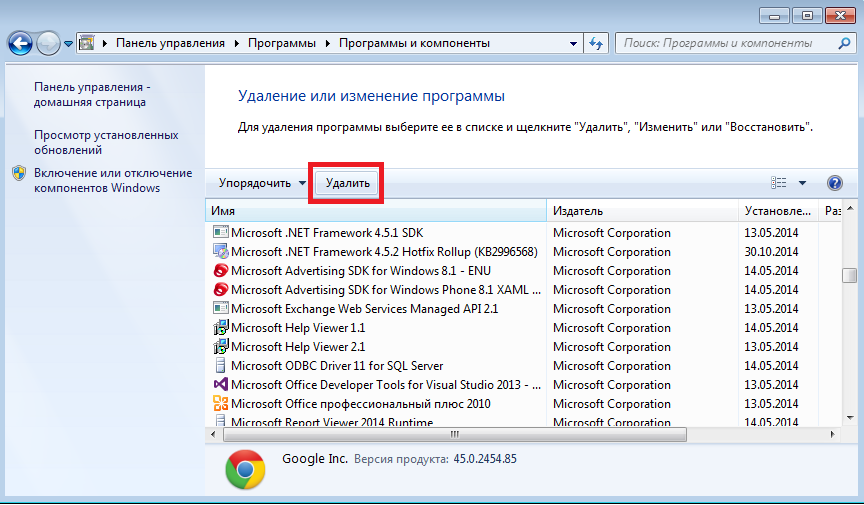The width and height of the screenshot is (864, 505).
Task: Click icon of Advertising SDK Windows Phone 8.1 XAML
Action: pos(220,289)
